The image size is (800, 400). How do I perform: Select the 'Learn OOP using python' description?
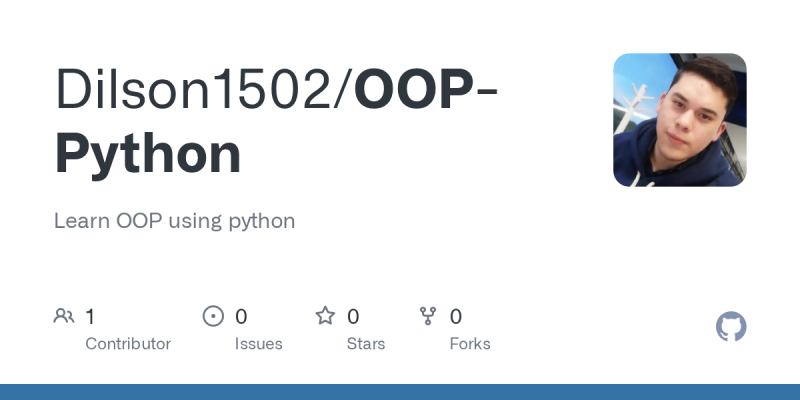coord(174,221)
